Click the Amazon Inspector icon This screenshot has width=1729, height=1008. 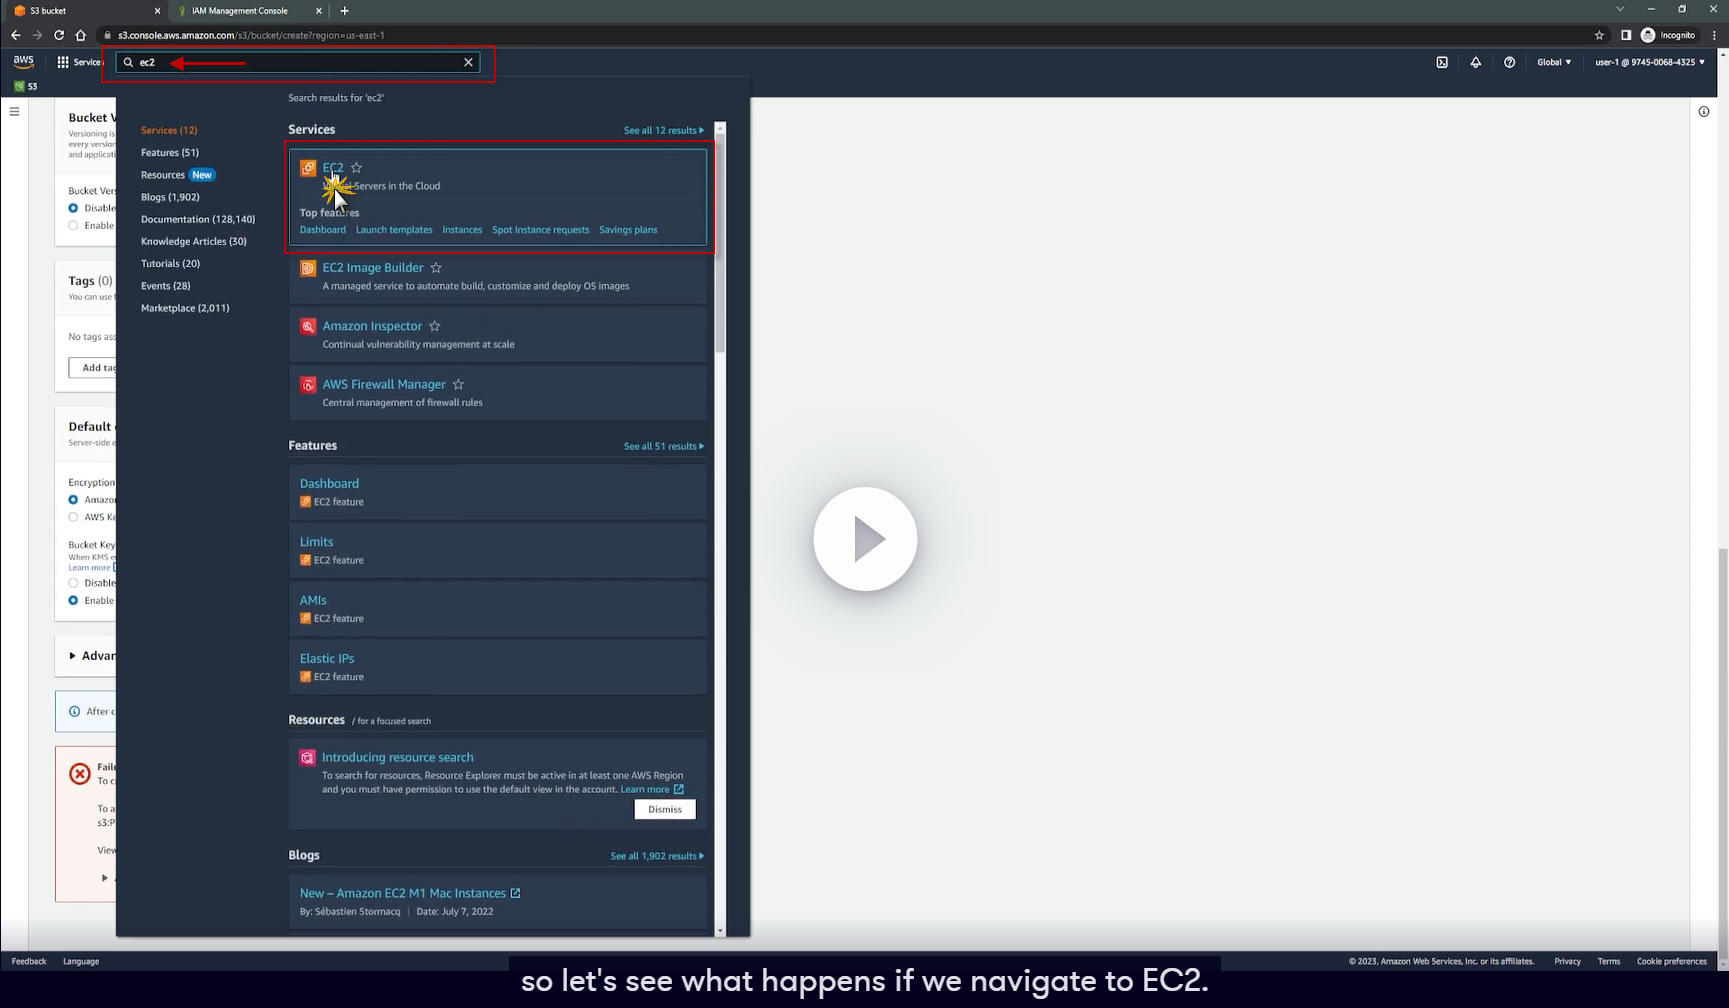(x=308, y=326)
